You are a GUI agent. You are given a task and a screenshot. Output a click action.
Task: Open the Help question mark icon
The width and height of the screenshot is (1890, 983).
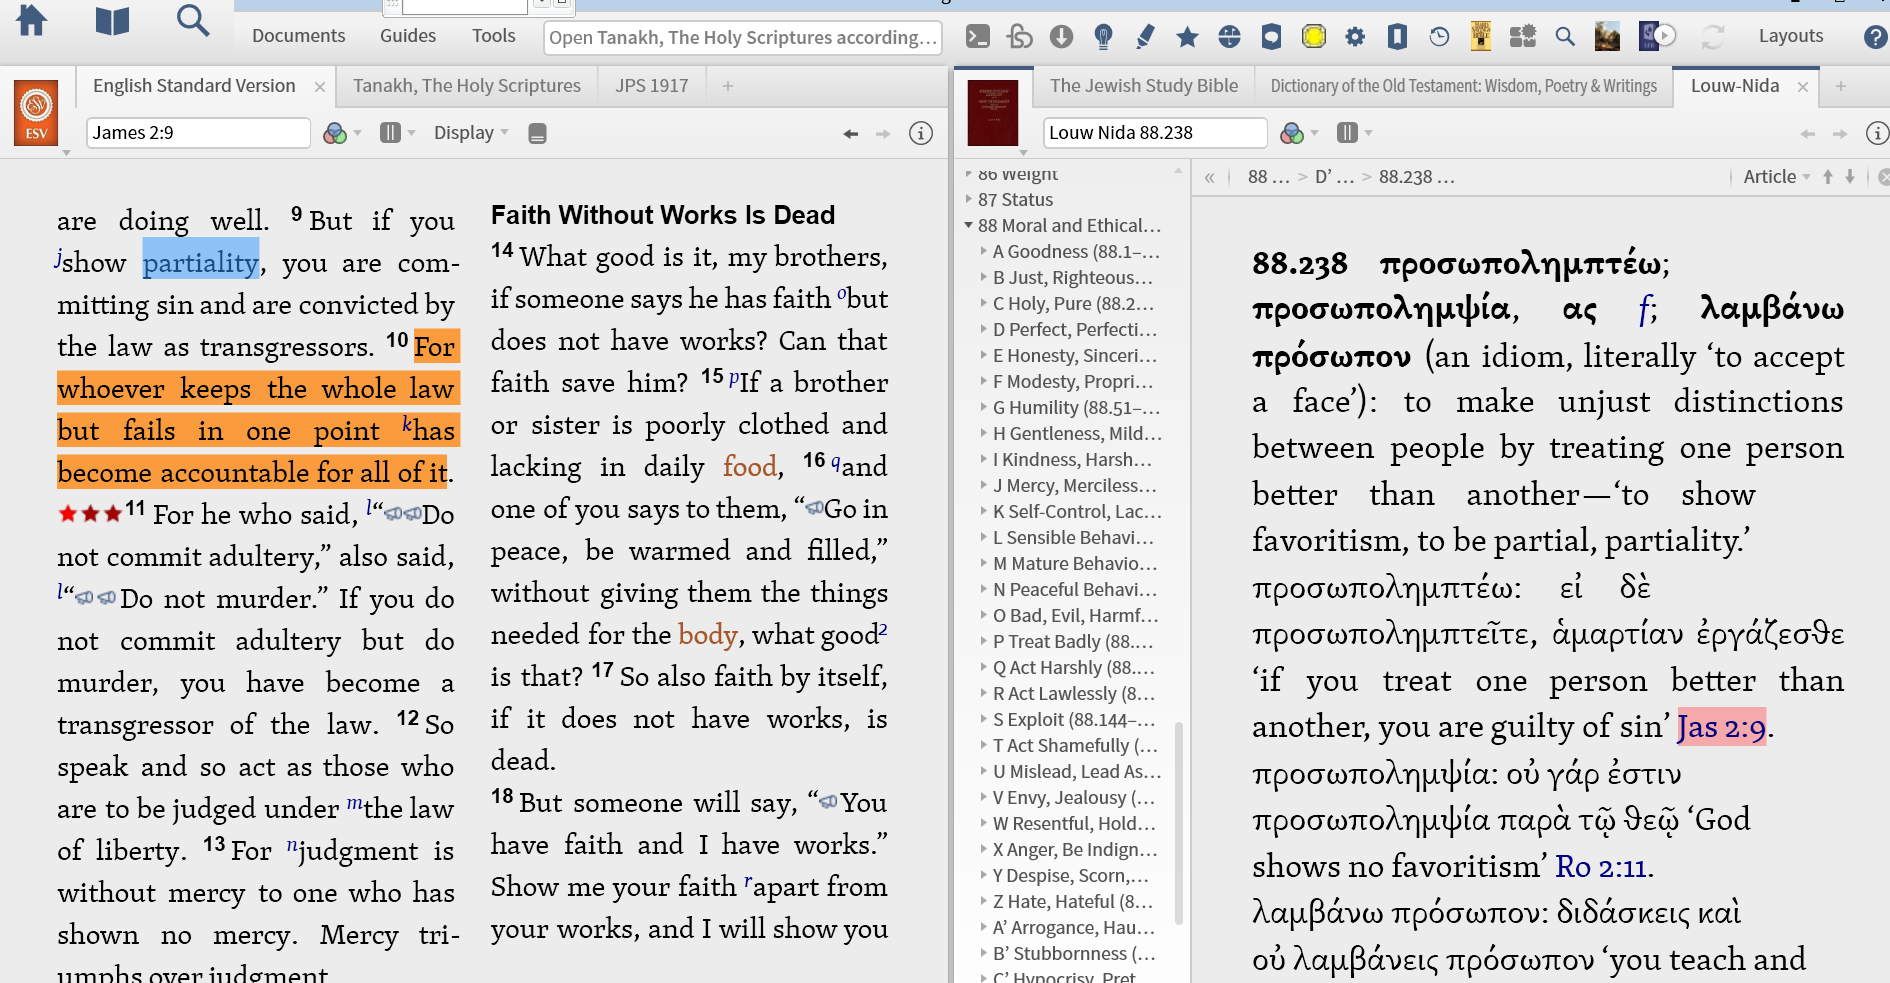[x=1875, y=37]
